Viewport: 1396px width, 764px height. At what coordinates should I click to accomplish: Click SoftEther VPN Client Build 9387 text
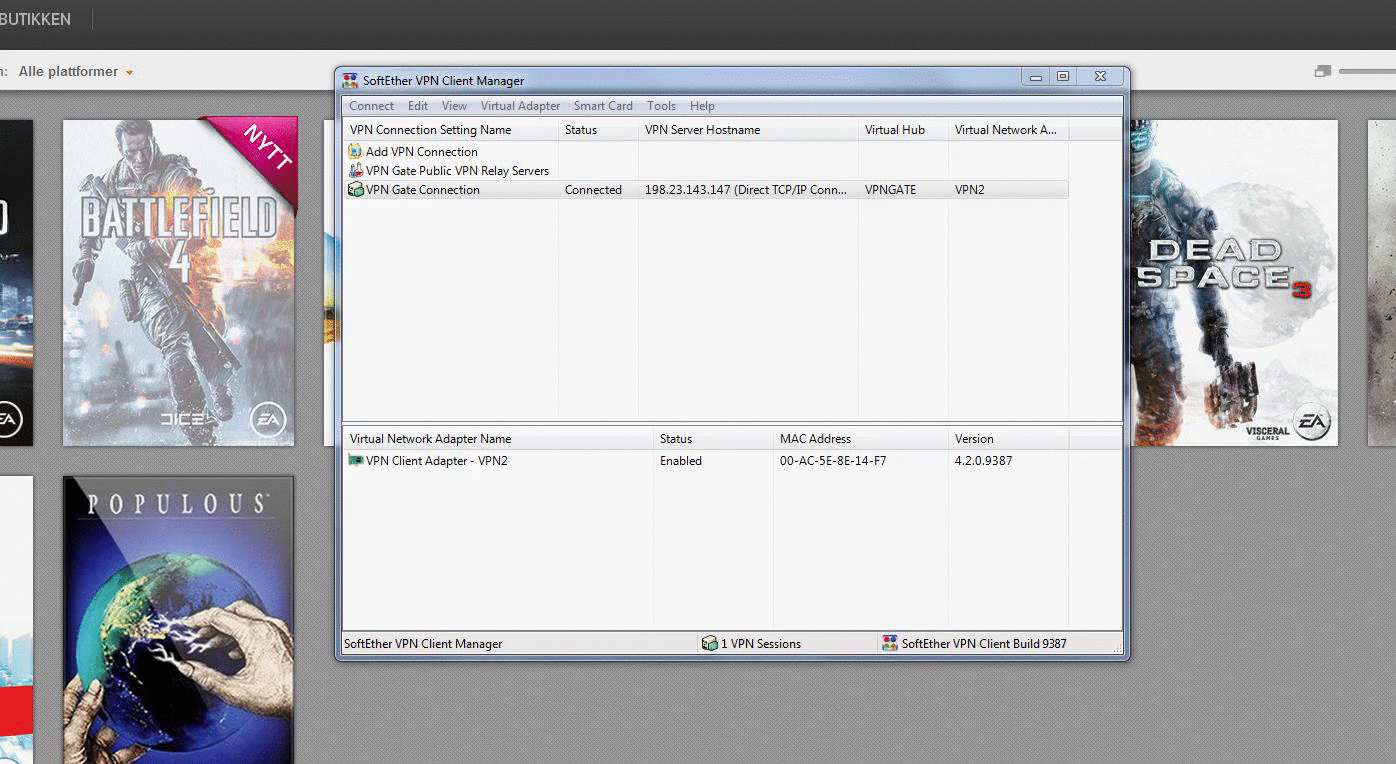coord(984,644)
